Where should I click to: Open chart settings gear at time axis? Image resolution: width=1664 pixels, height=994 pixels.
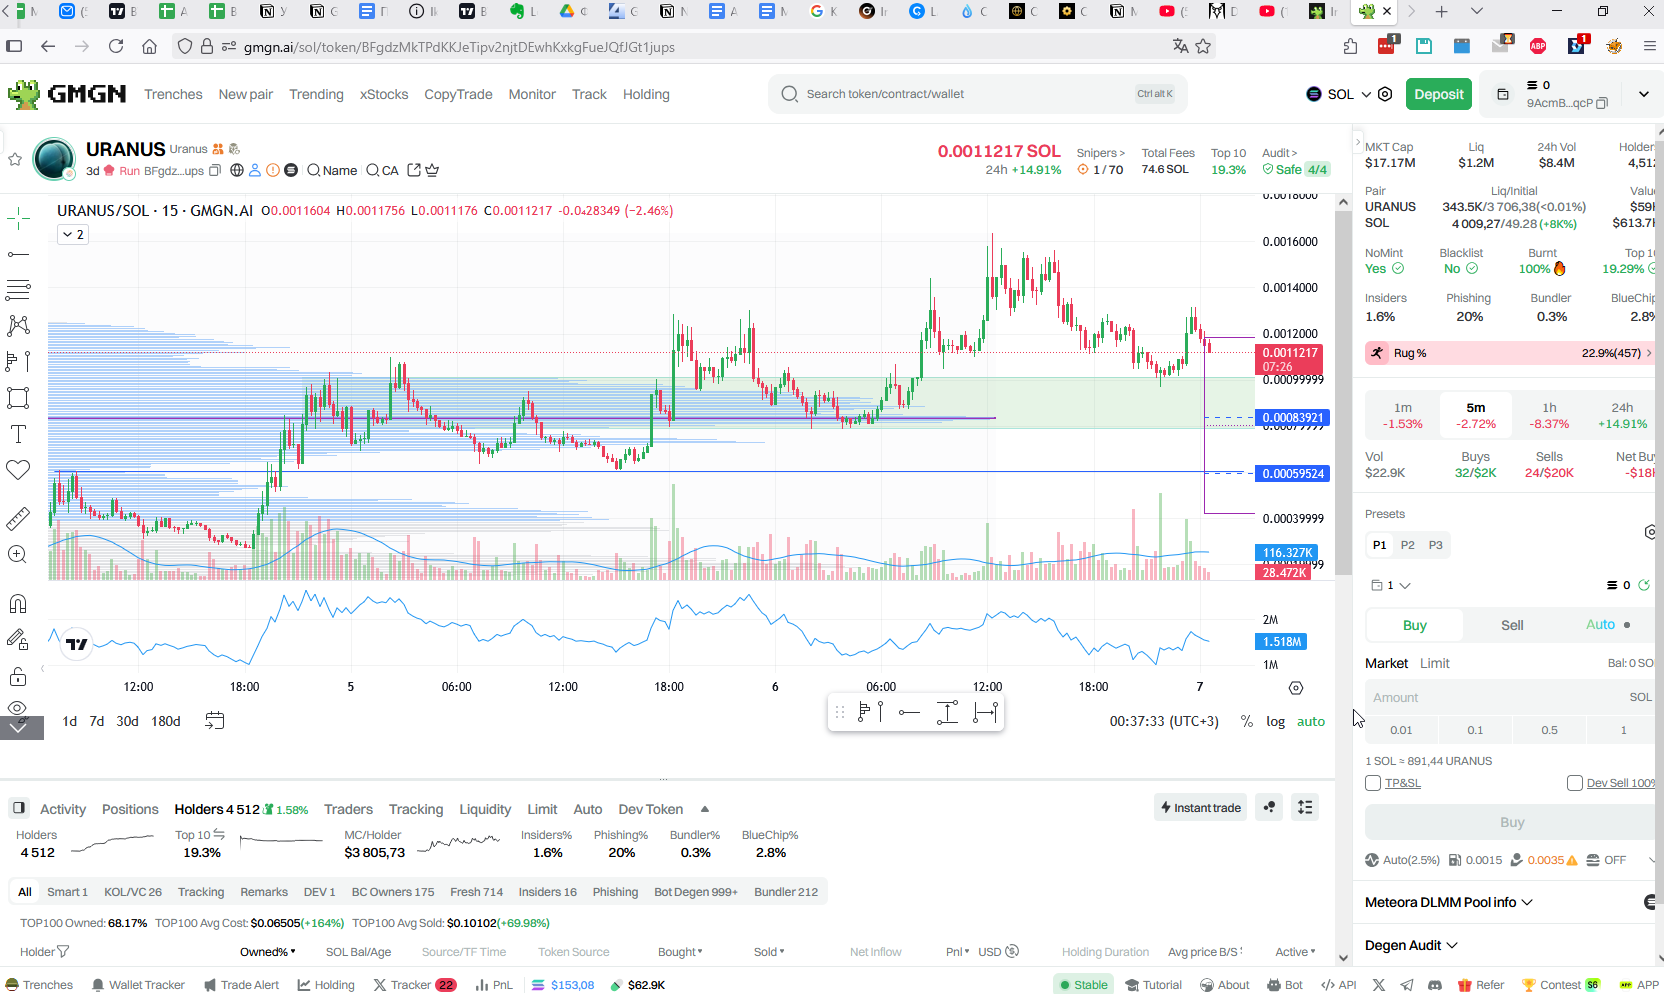(1296, 688)
